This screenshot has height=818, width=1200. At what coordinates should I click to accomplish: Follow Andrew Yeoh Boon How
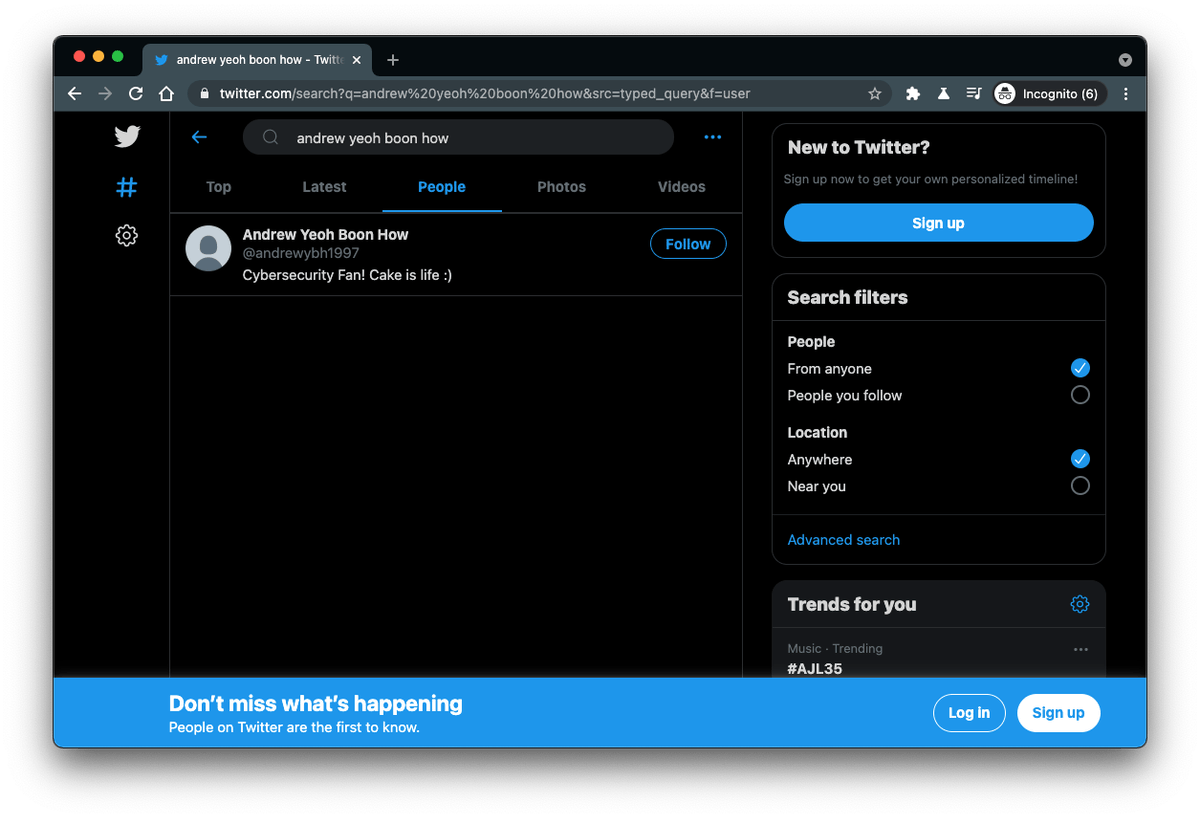688,244
